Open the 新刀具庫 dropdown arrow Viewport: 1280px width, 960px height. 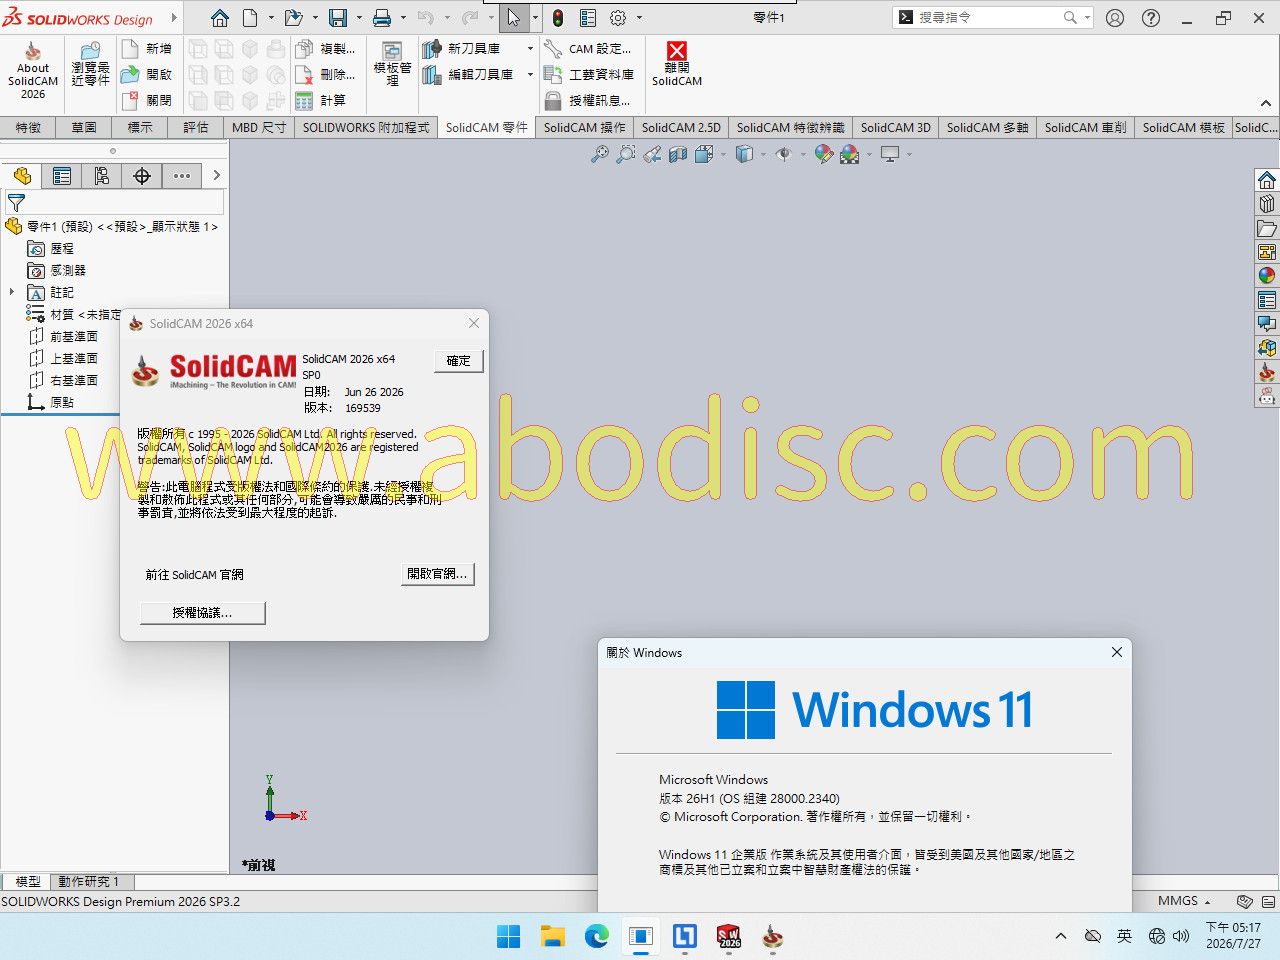coord(530,48)
